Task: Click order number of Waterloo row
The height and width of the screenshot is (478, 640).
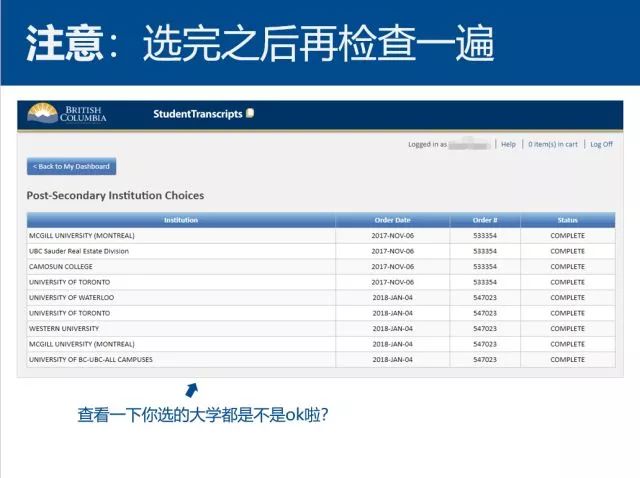Action: point(485,298)
